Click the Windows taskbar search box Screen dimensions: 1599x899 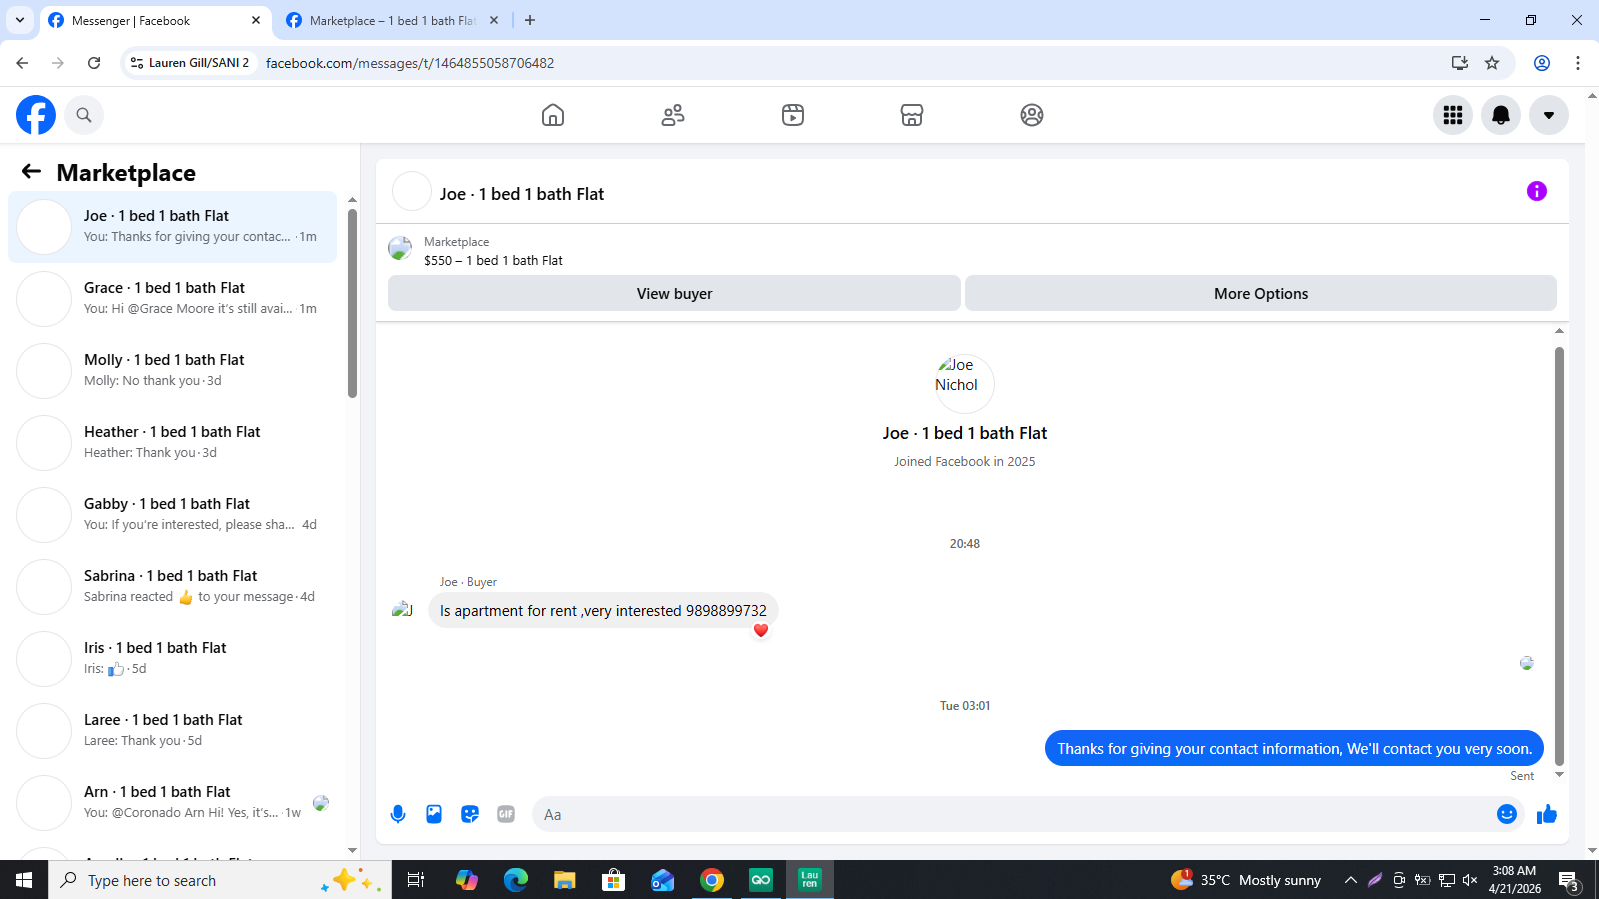[220, 880]
